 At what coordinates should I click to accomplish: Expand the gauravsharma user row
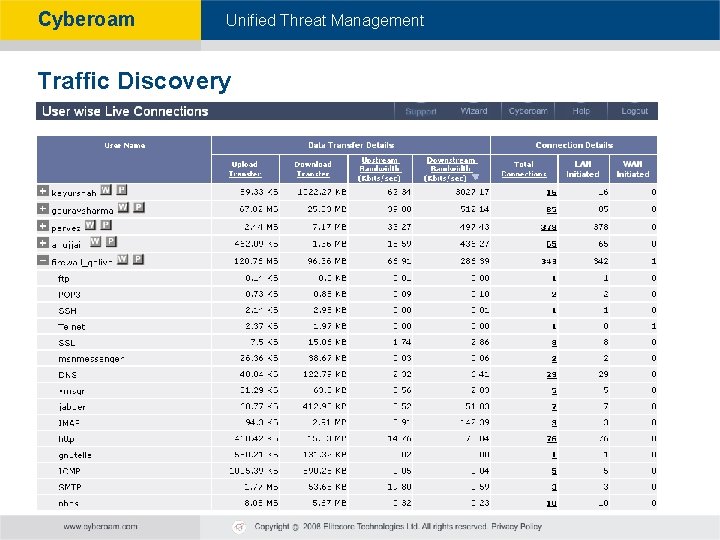(x=43, y=208)
